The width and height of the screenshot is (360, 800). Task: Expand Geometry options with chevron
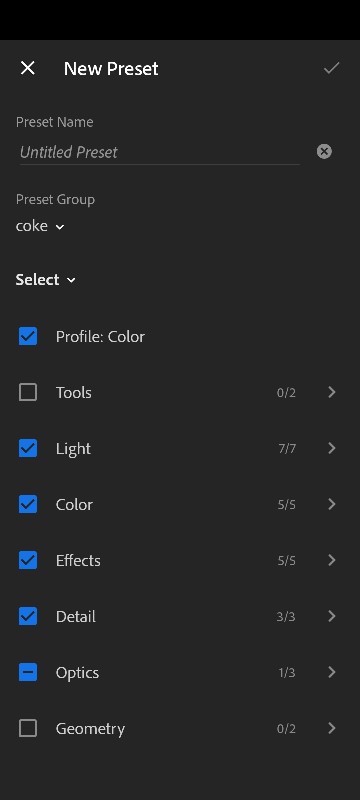[332, 728]
